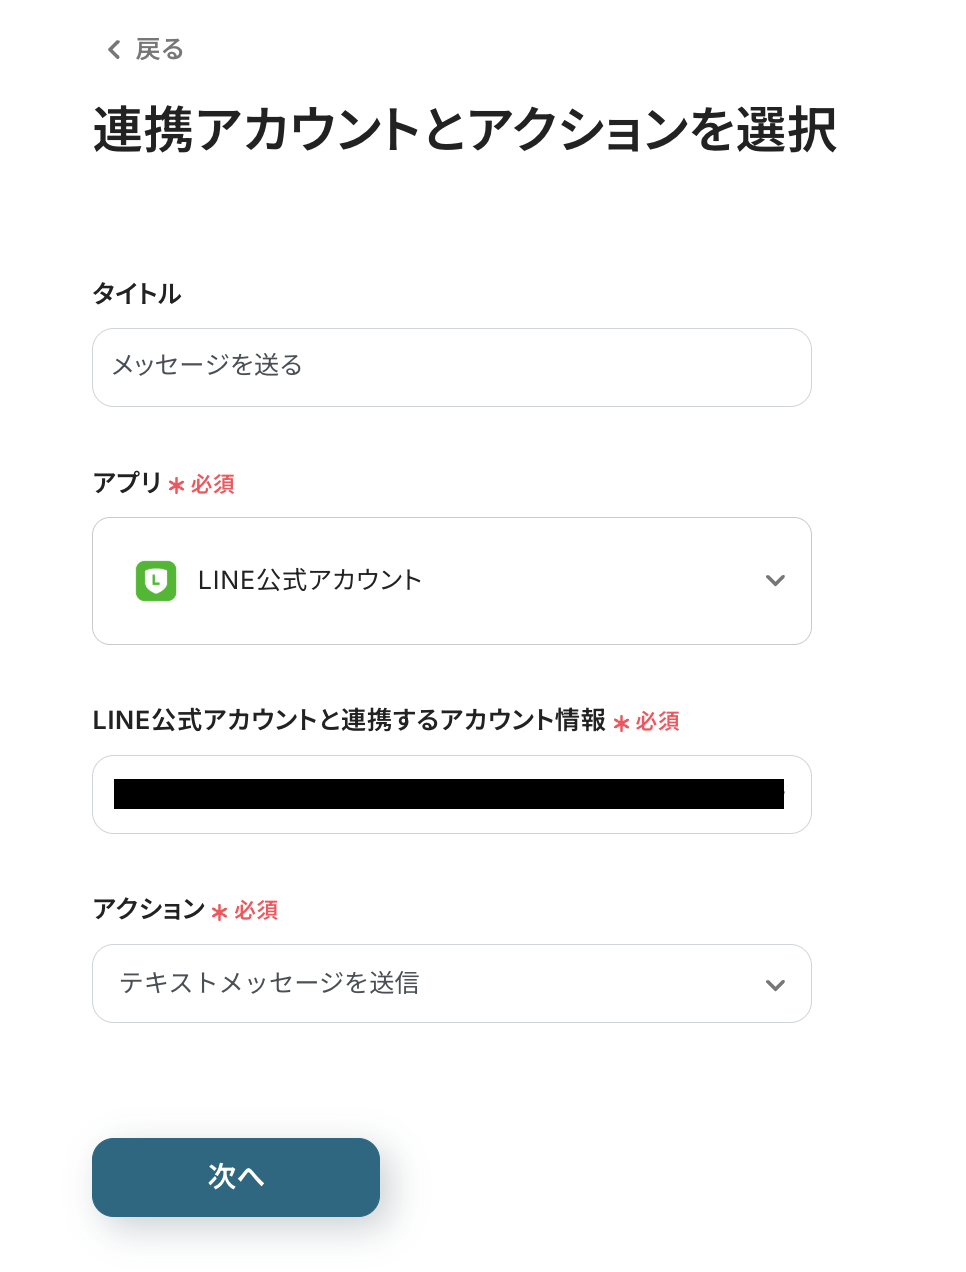966x1272 pixels.
Task: Select the LINE公式アカウント option text
Action: click(310, 580)
